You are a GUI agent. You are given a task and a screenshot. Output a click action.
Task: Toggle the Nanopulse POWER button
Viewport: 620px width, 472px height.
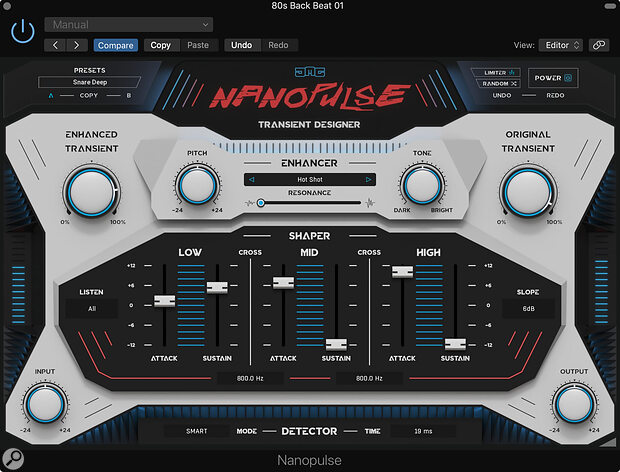click(x=553, y=78)
